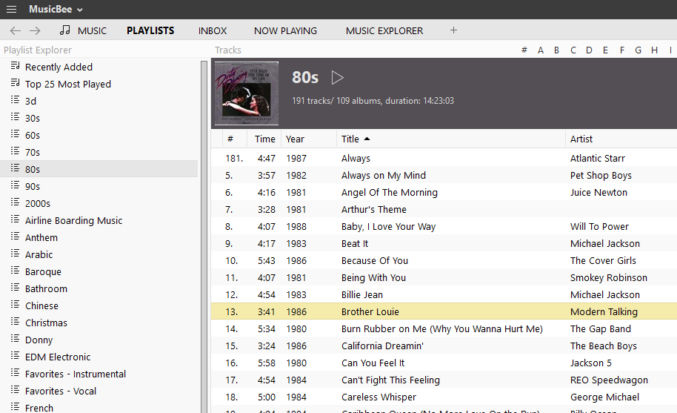The image size is (677, 413).
Task: Select the Careless Whisper track row
Action: tap(444, 397)
